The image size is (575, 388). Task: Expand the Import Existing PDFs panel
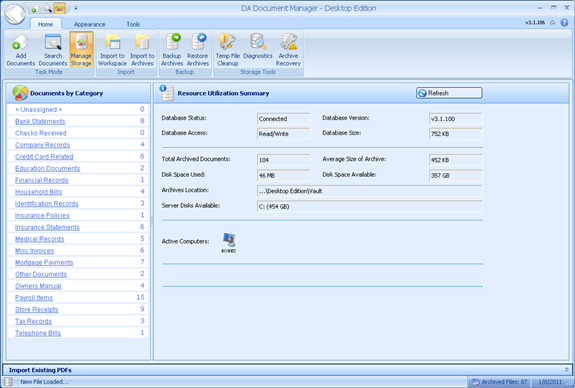click(x=567, y=370)
